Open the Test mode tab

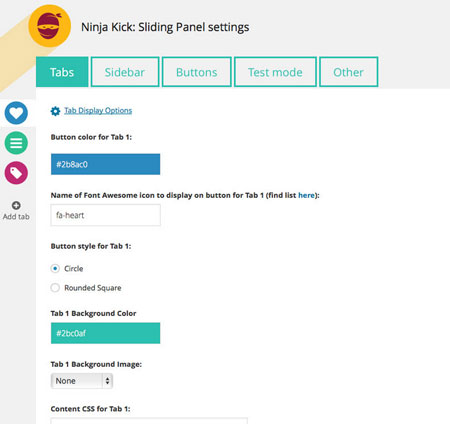pos(275,72)
